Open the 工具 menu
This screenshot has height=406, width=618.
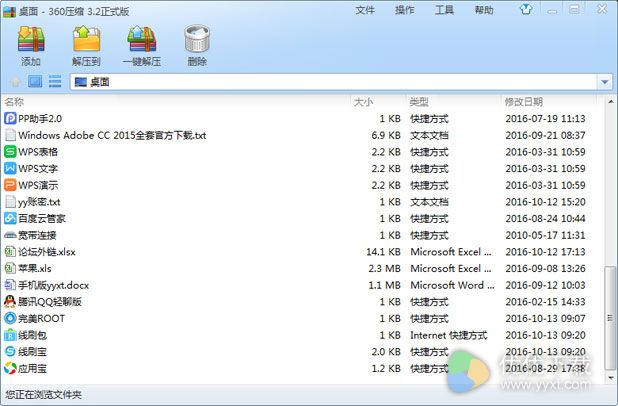444,10
